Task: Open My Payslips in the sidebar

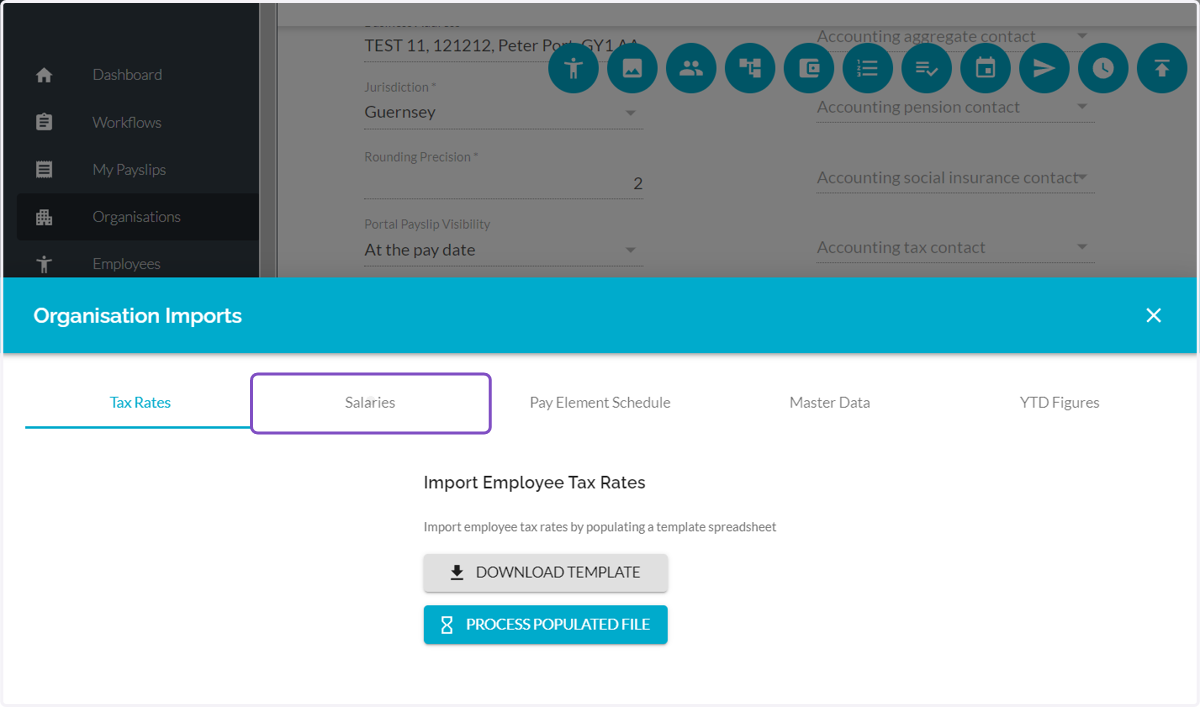Action: [x=130, y=169]
